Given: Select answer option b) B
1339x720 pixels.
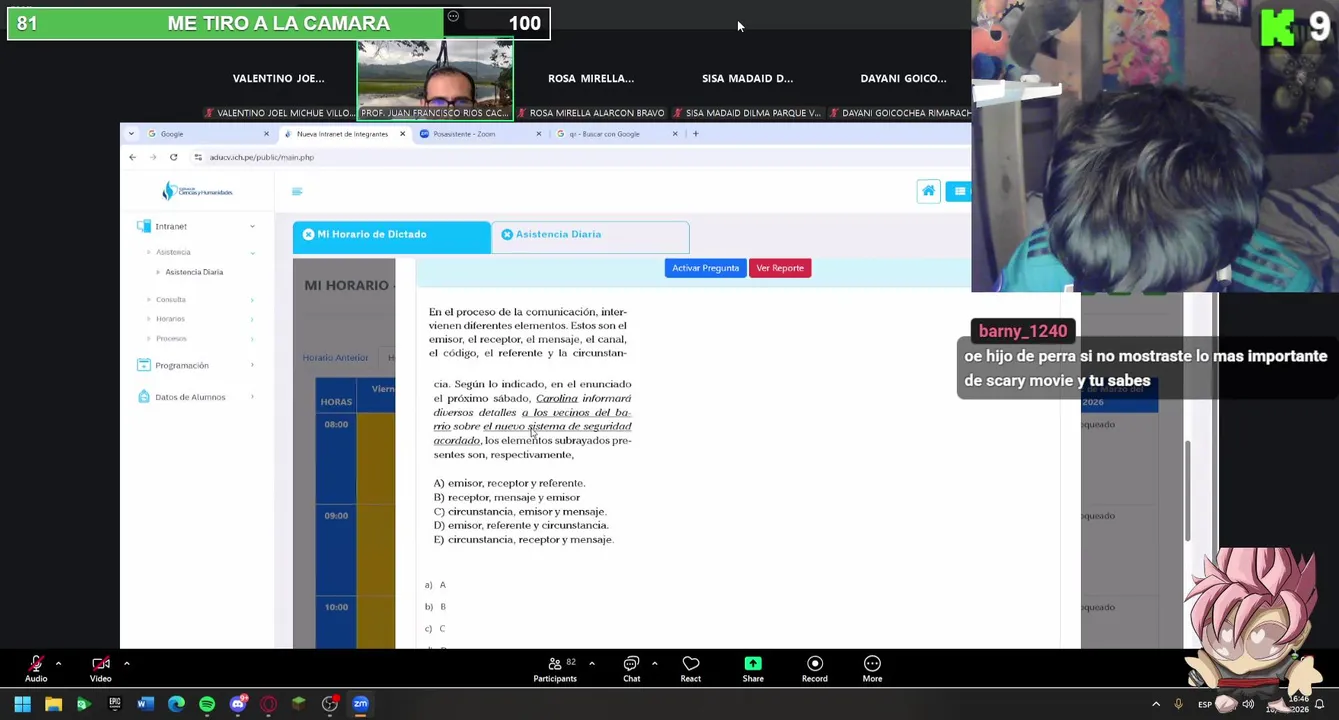Looking at the screenshot, I should tap(435, 607).
